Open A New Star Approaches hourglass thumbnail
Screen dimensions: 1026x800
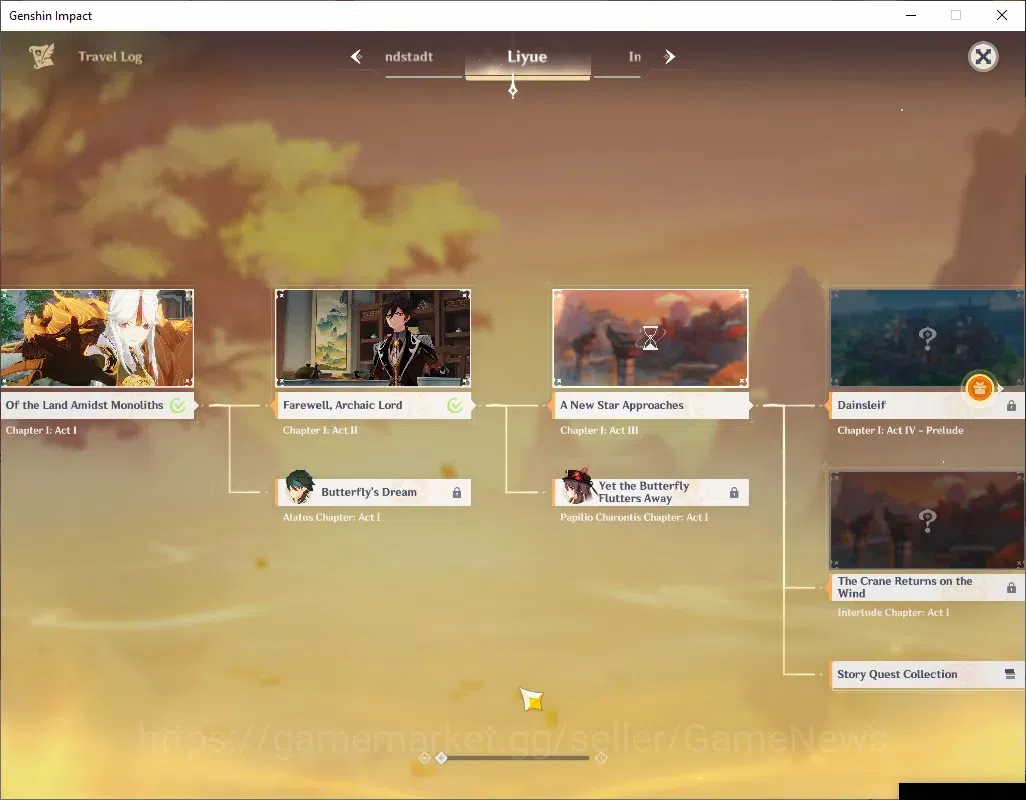point(650,338)
